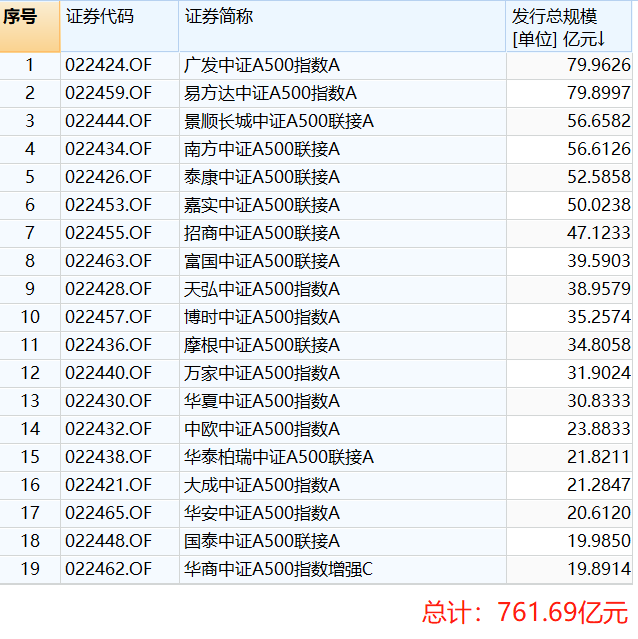Select value 30.8333

click(x=569, y=401)
